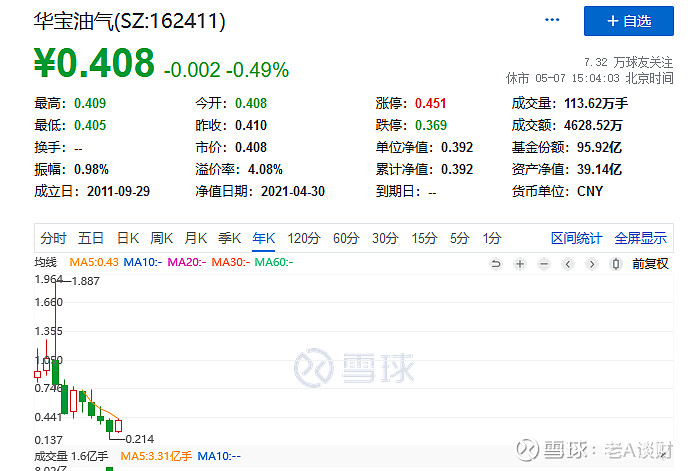
Task: Click the volume MA5:3.31亿手 label
Action: (x=156, y=456)
